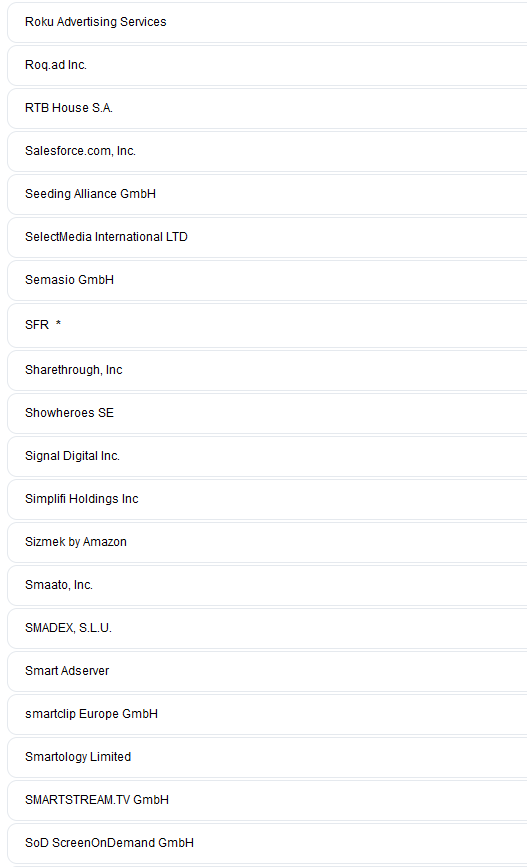Viewport: 527px width, 867px height.
Task: Select SMARTSTREAM.TV GmbH entry
Action: click(x=267, y=802)
